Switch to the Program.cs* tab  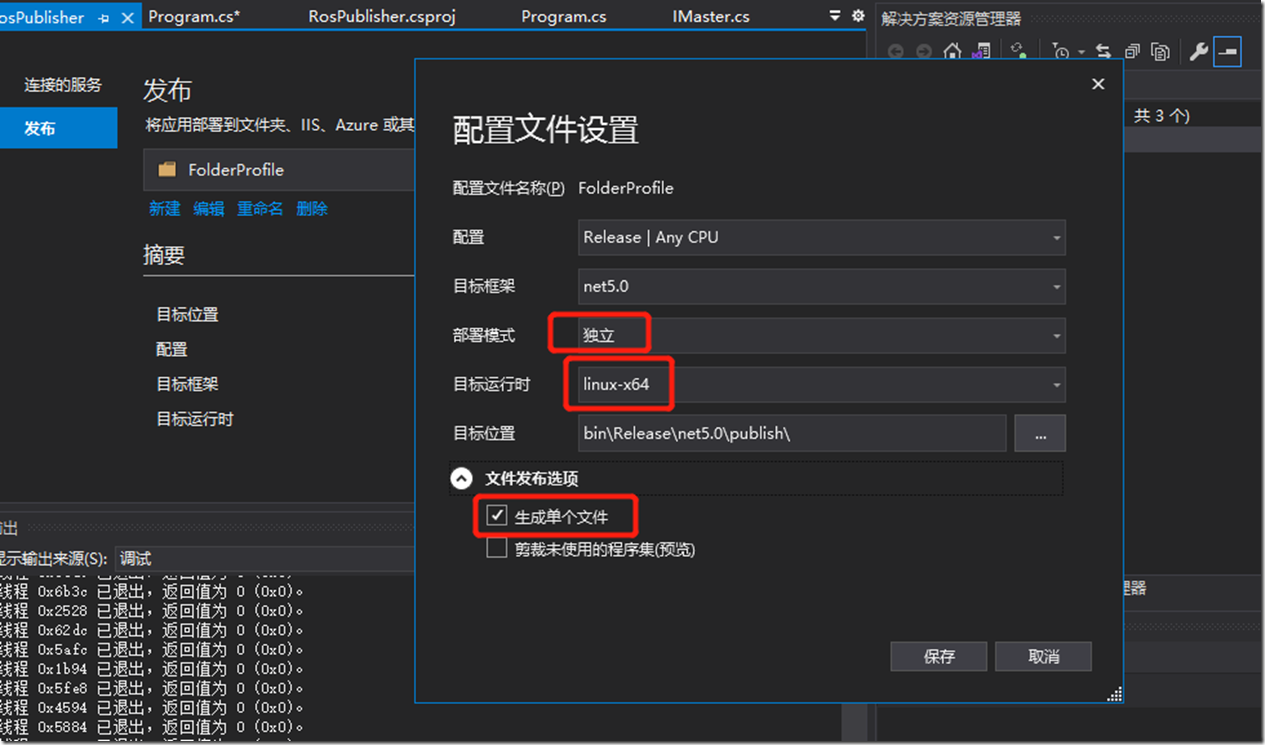(x=194, y=16)
